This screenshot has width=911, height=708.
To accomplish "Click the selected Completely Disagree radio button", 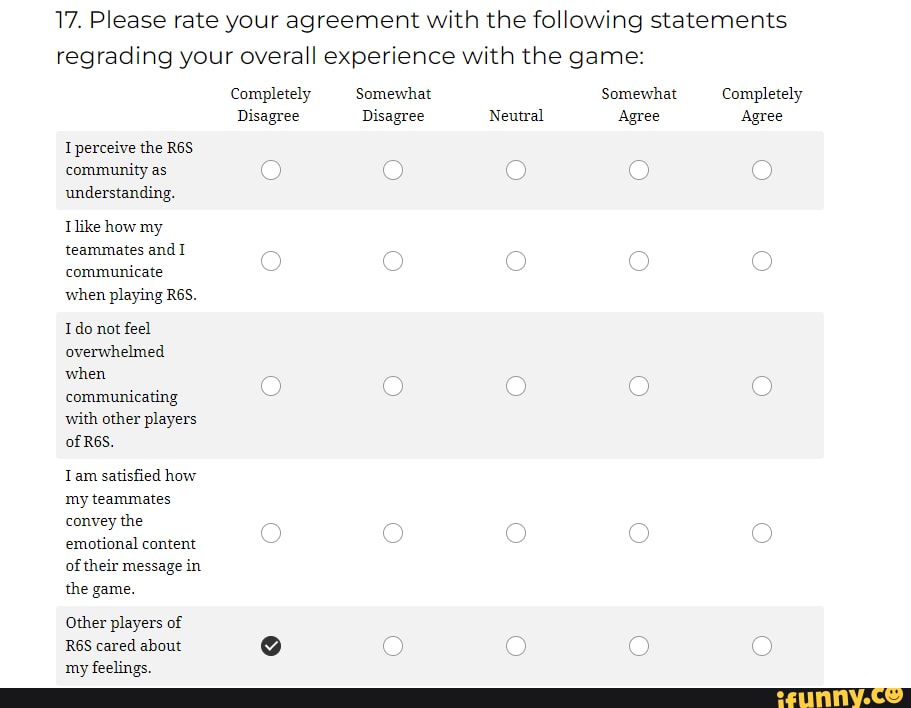I will click(x=271, y=646).
